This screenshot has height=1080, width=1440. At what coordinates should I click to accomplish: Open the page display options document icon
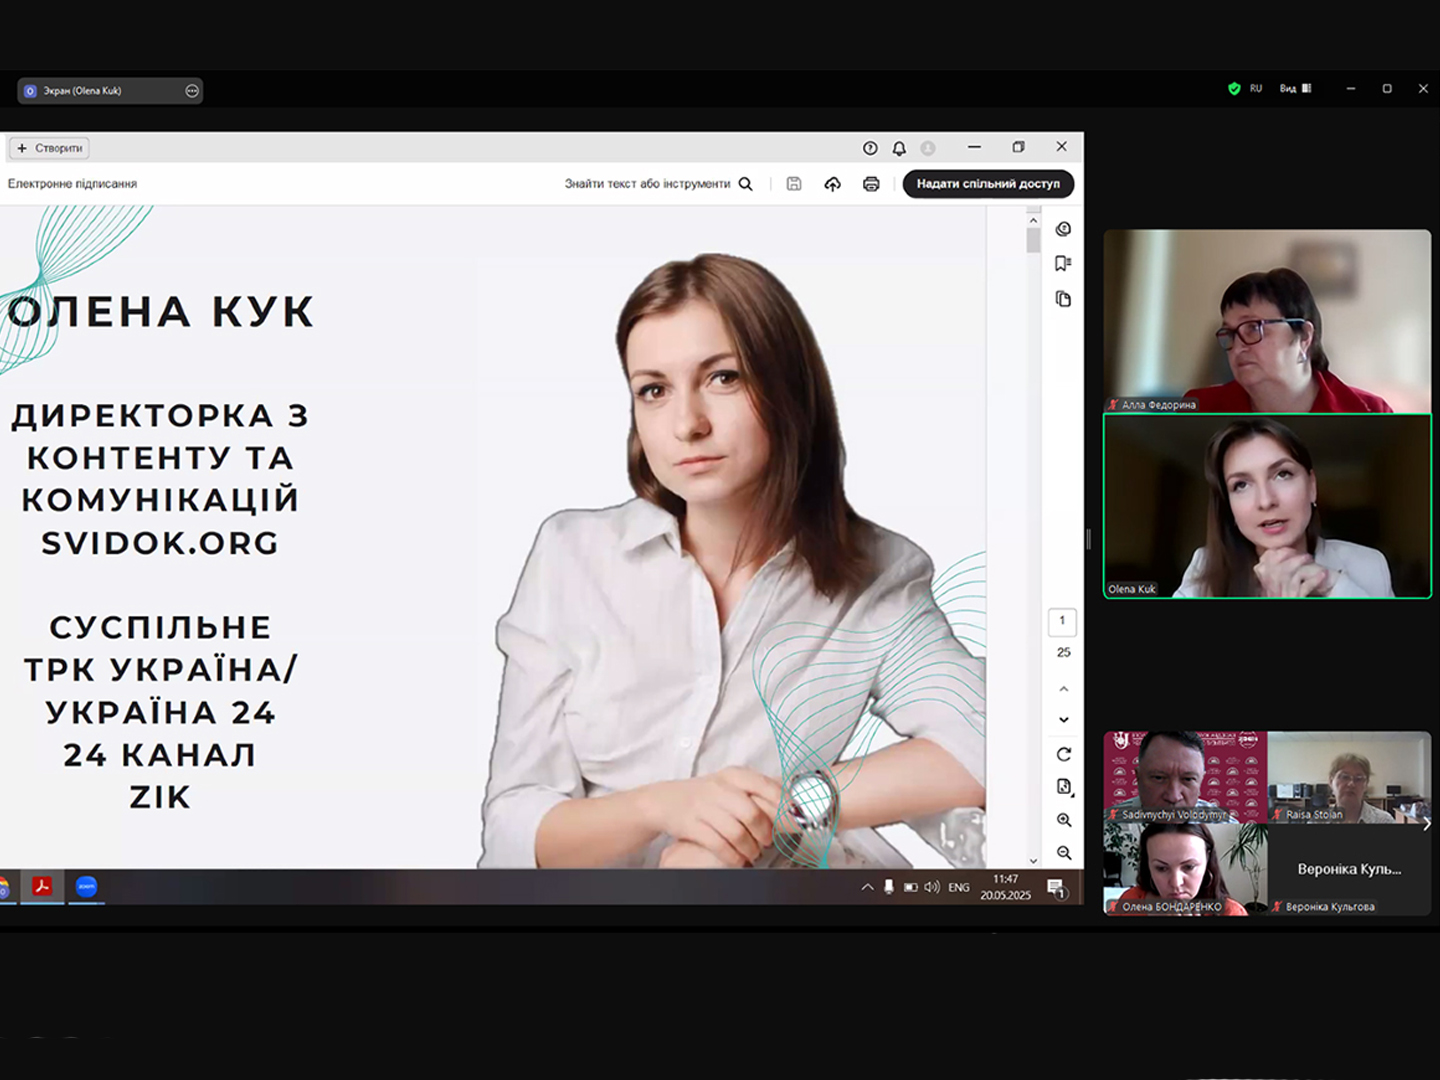point(1064,787)
